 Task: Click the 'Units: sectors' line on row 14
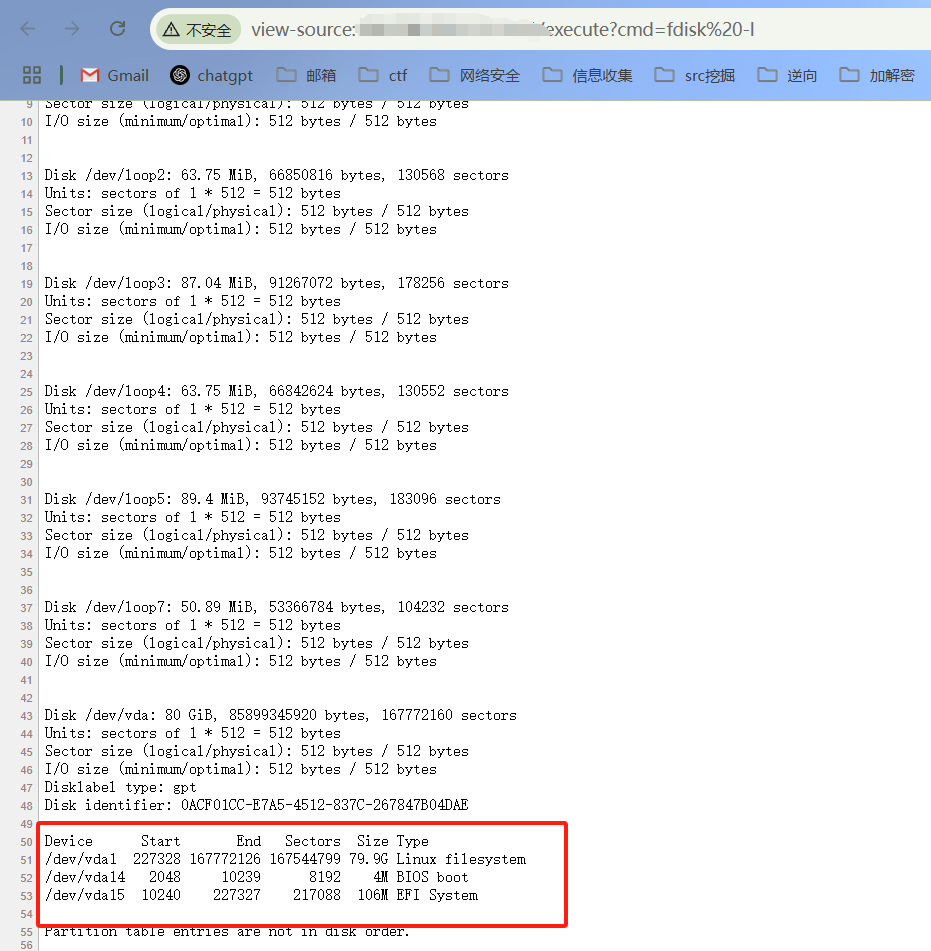192,193
